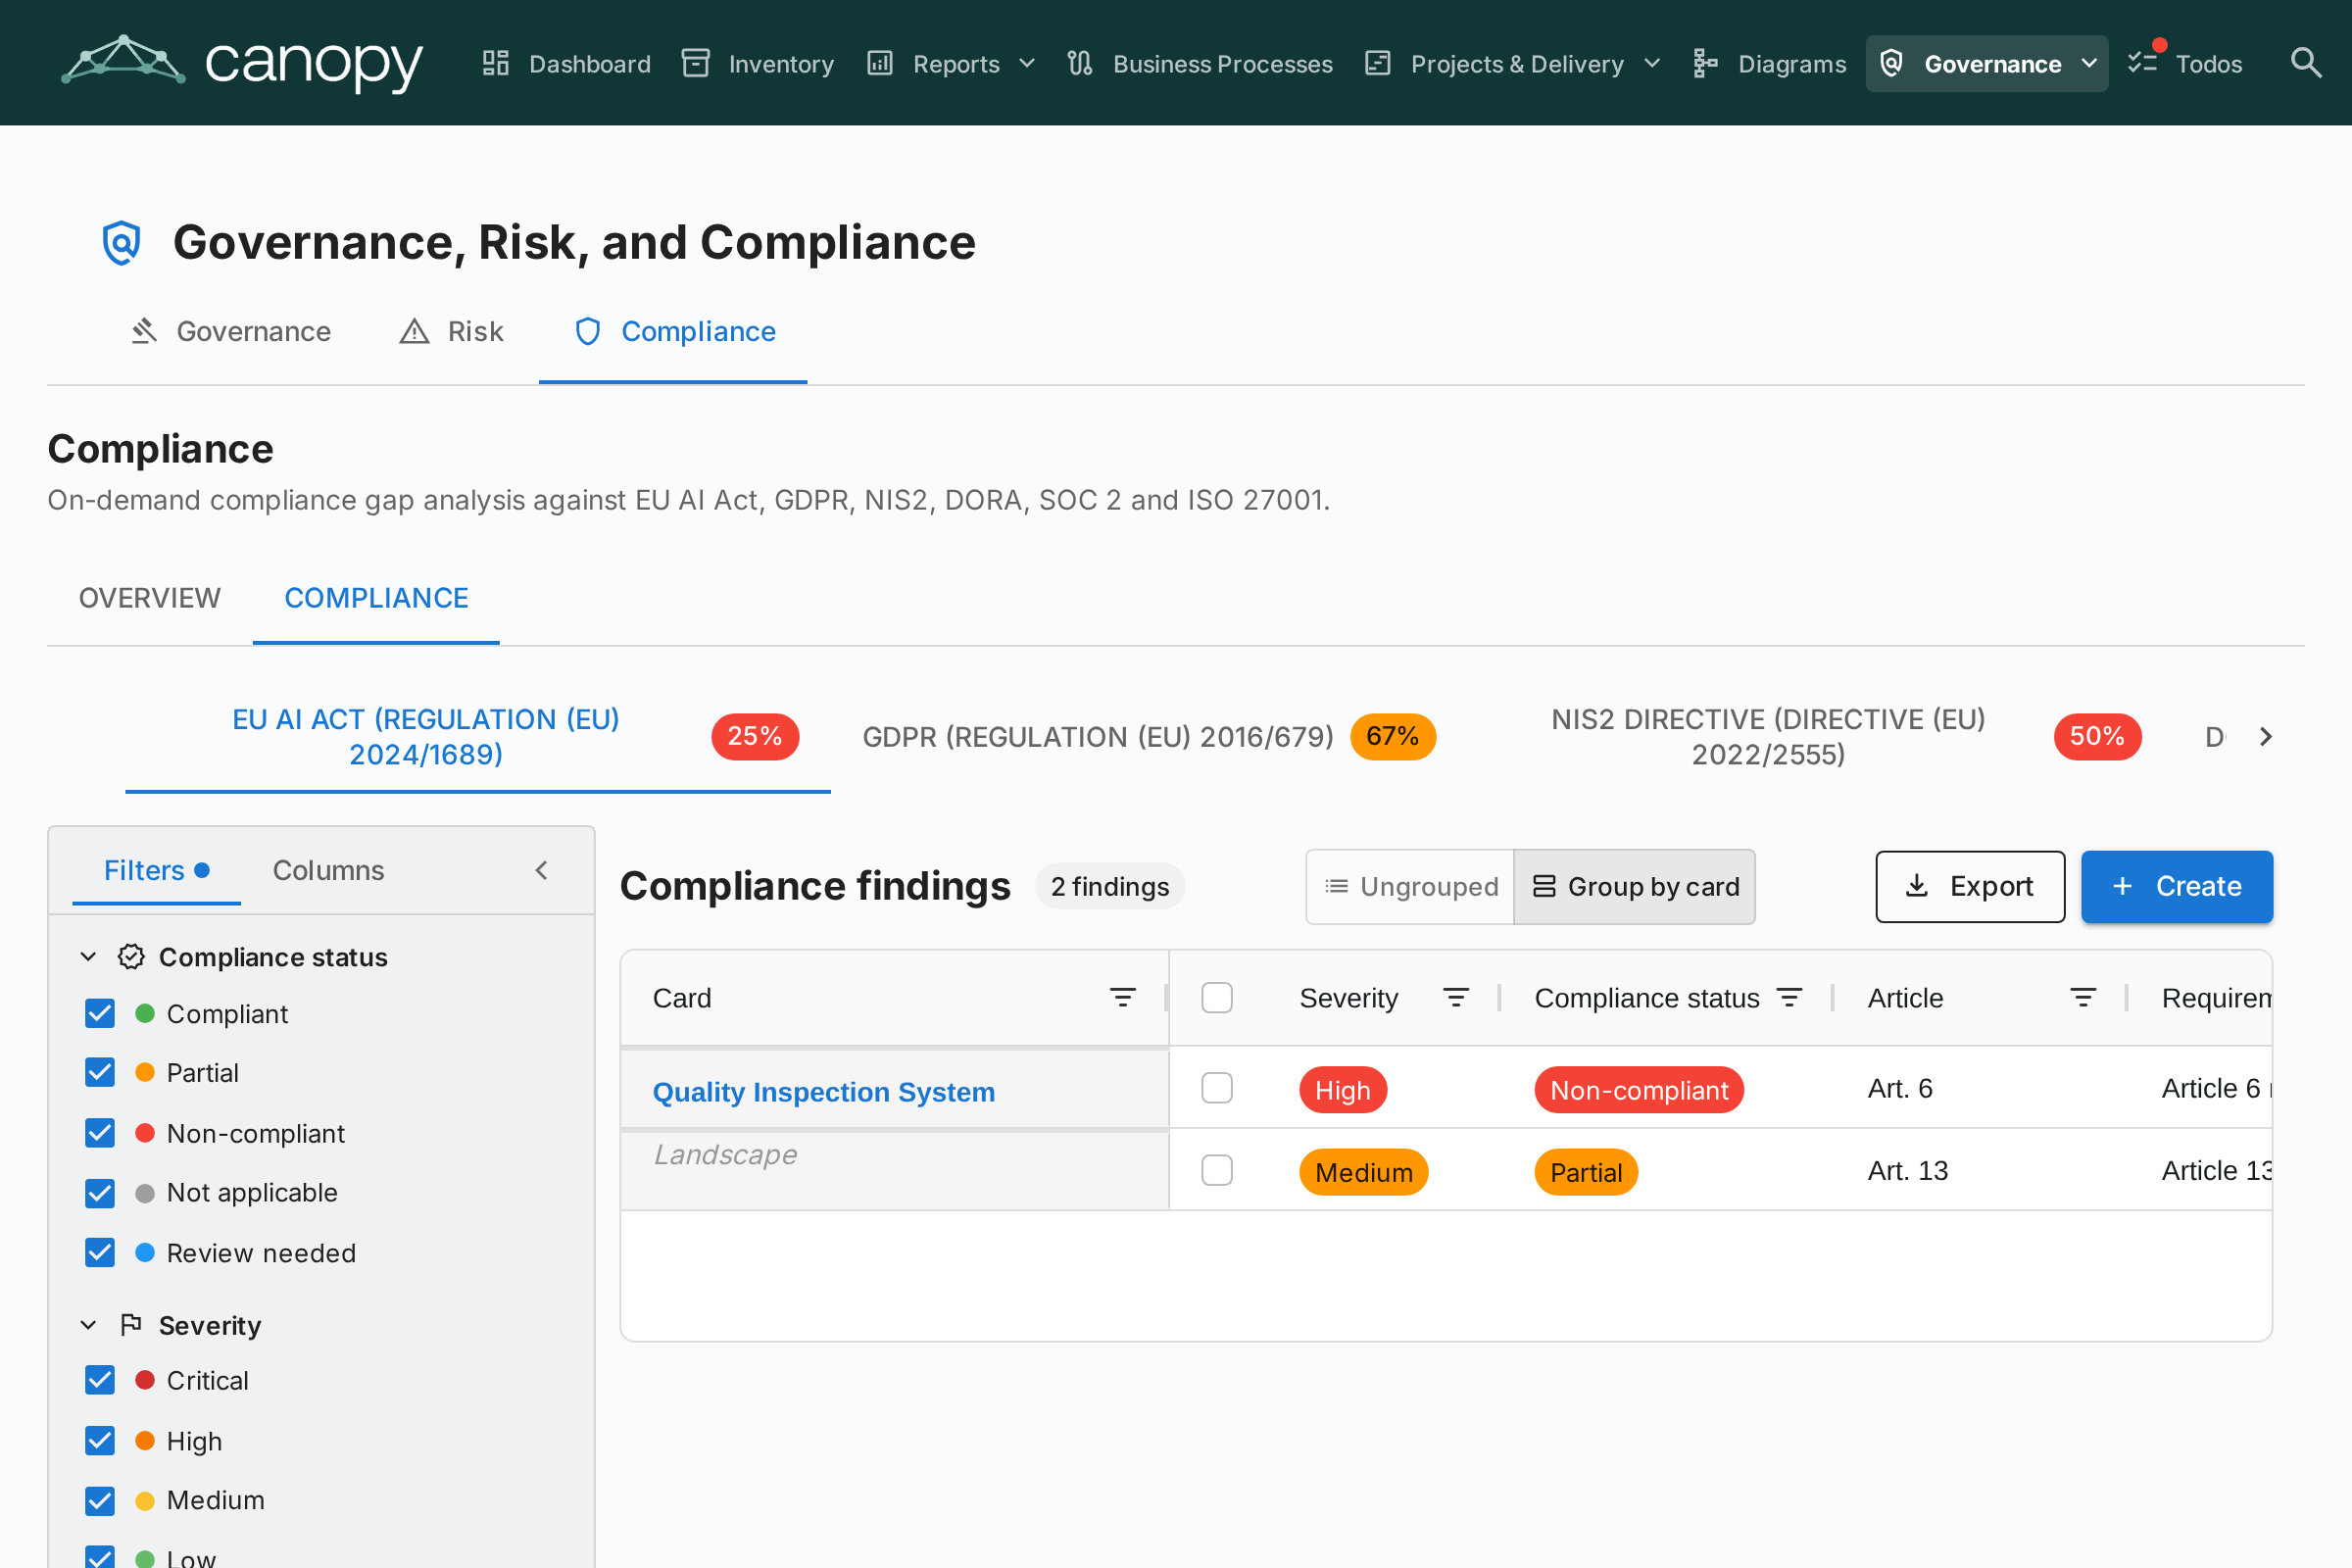Uncheck the Compliant status filter
The height and width of the screenshot is (1568, 2352).
tap(100, 1013)
